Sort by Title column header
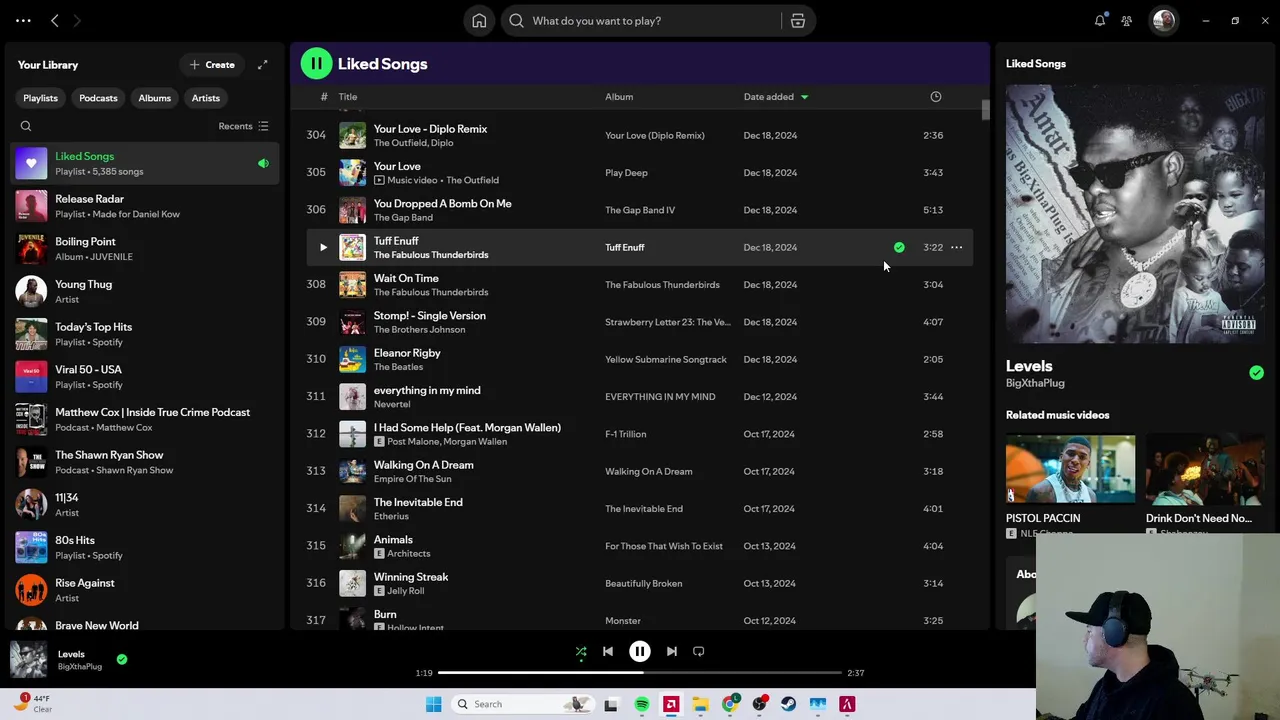Screen dimensions: 1280x720 pos(348,97)
